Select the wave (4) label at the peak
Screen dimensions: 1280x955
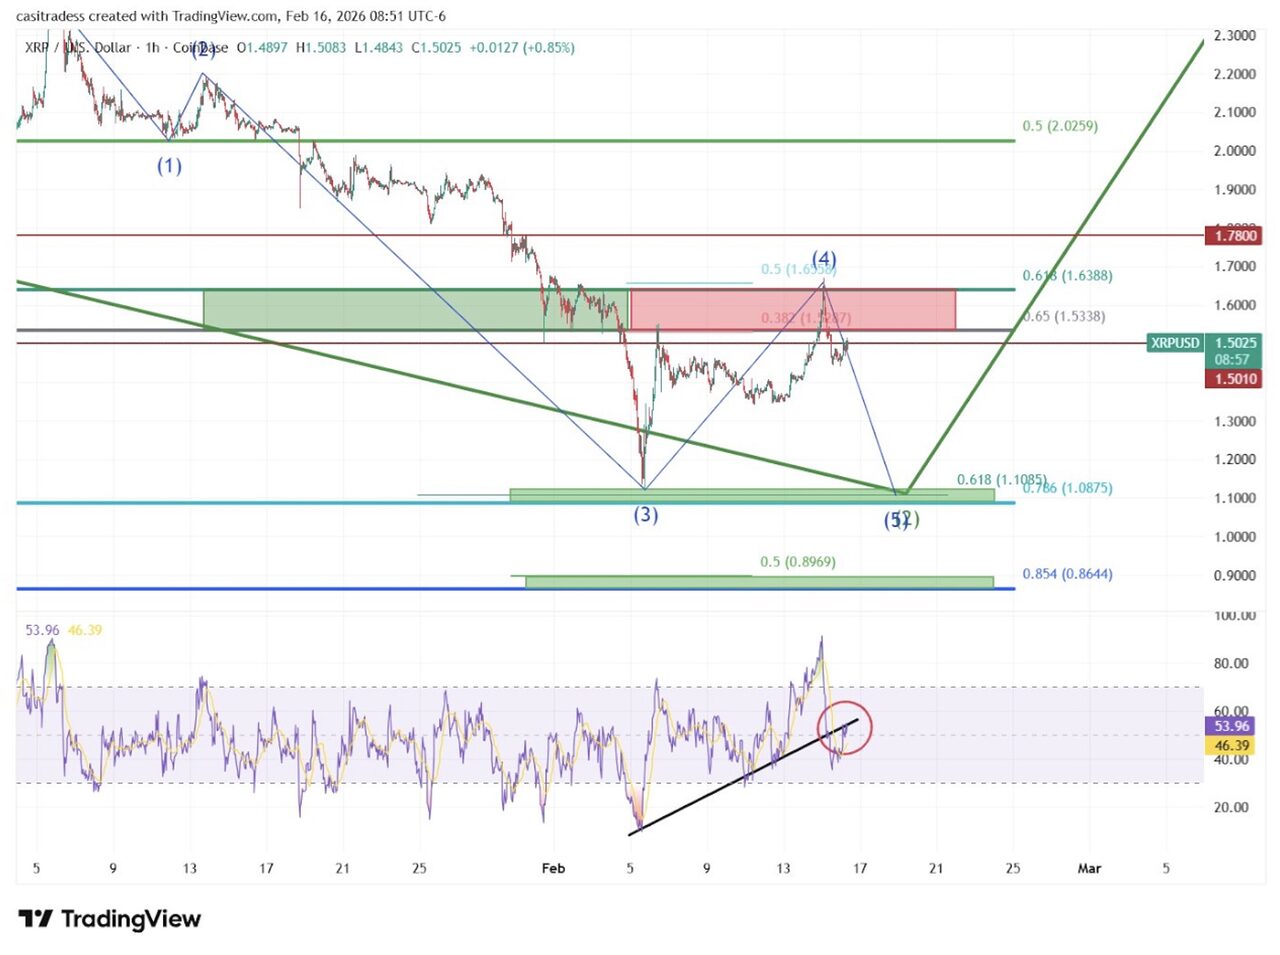(x=824, y=259)
